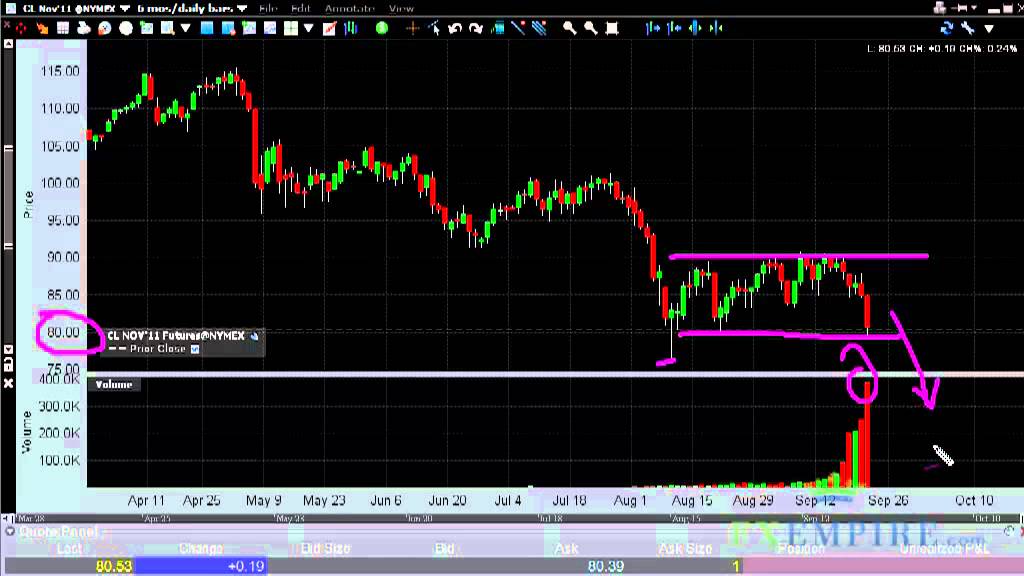Select the arrow pointer tool icon
The image size is (1024, 576).
tap(434, 28)
